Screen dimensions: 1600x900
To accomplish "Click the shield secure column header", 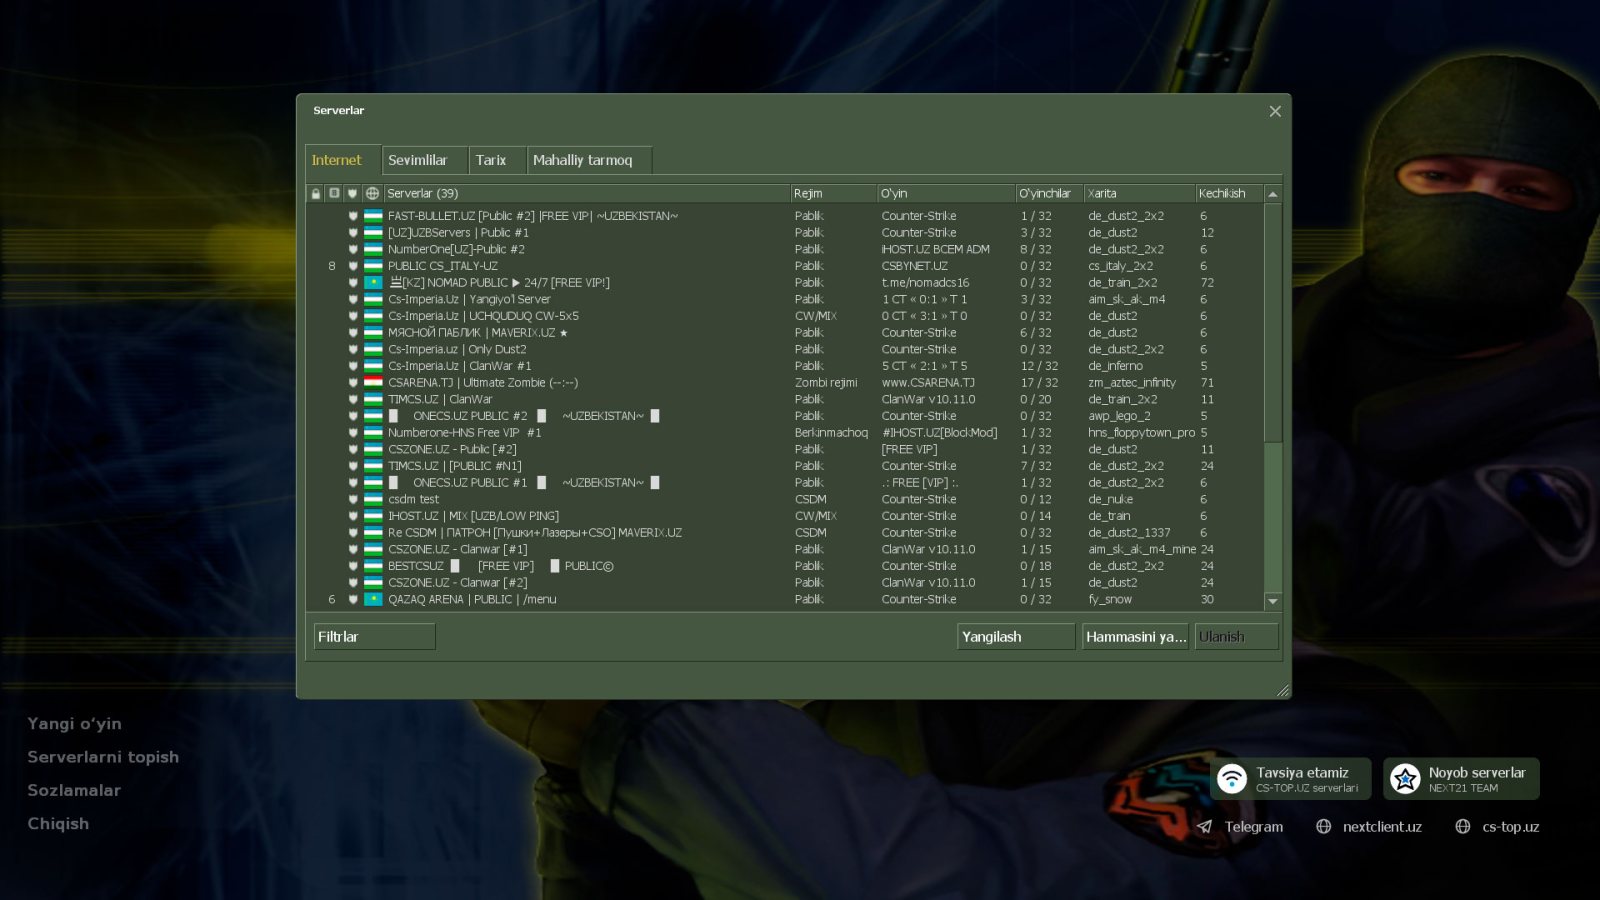I will 352,193.
